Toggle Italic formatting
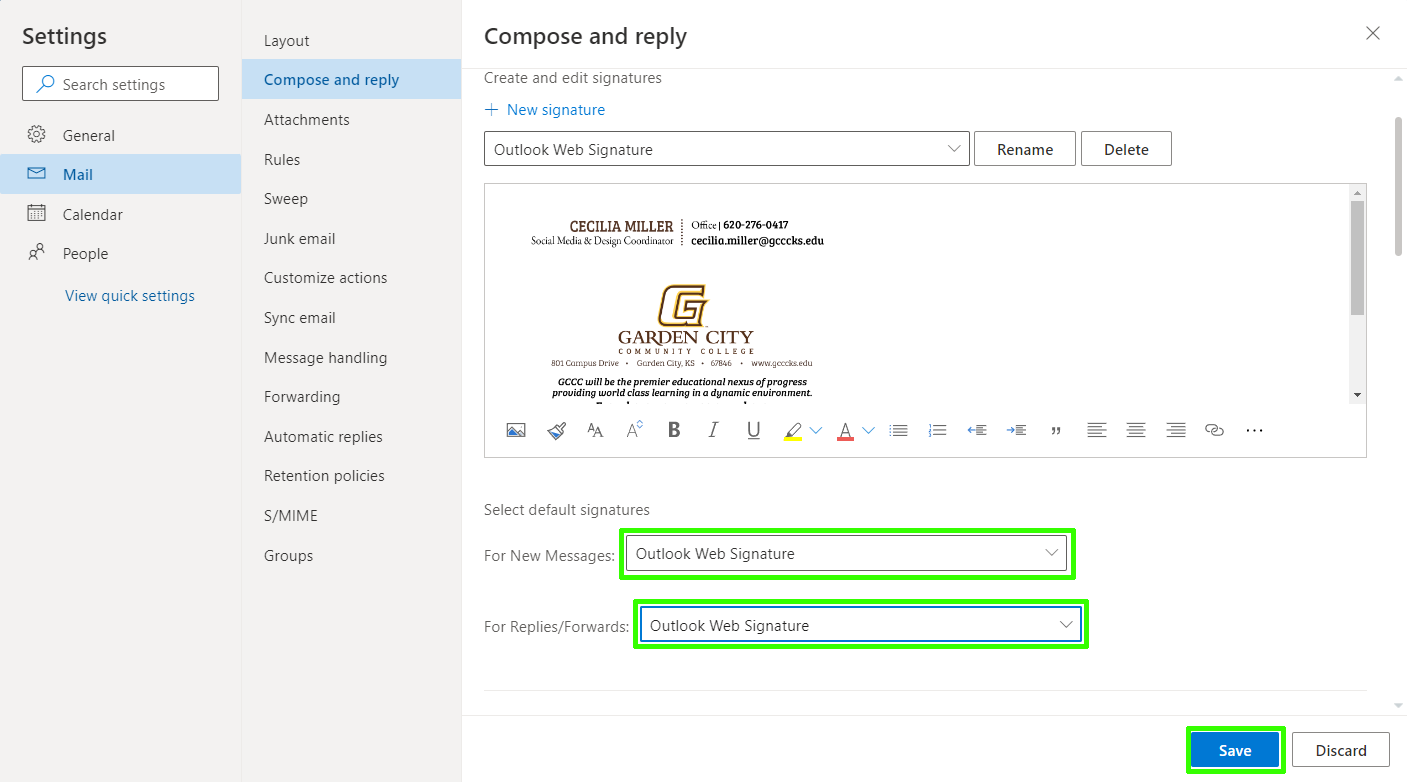The image size is (1407, 782). click(x=713, y=430)
